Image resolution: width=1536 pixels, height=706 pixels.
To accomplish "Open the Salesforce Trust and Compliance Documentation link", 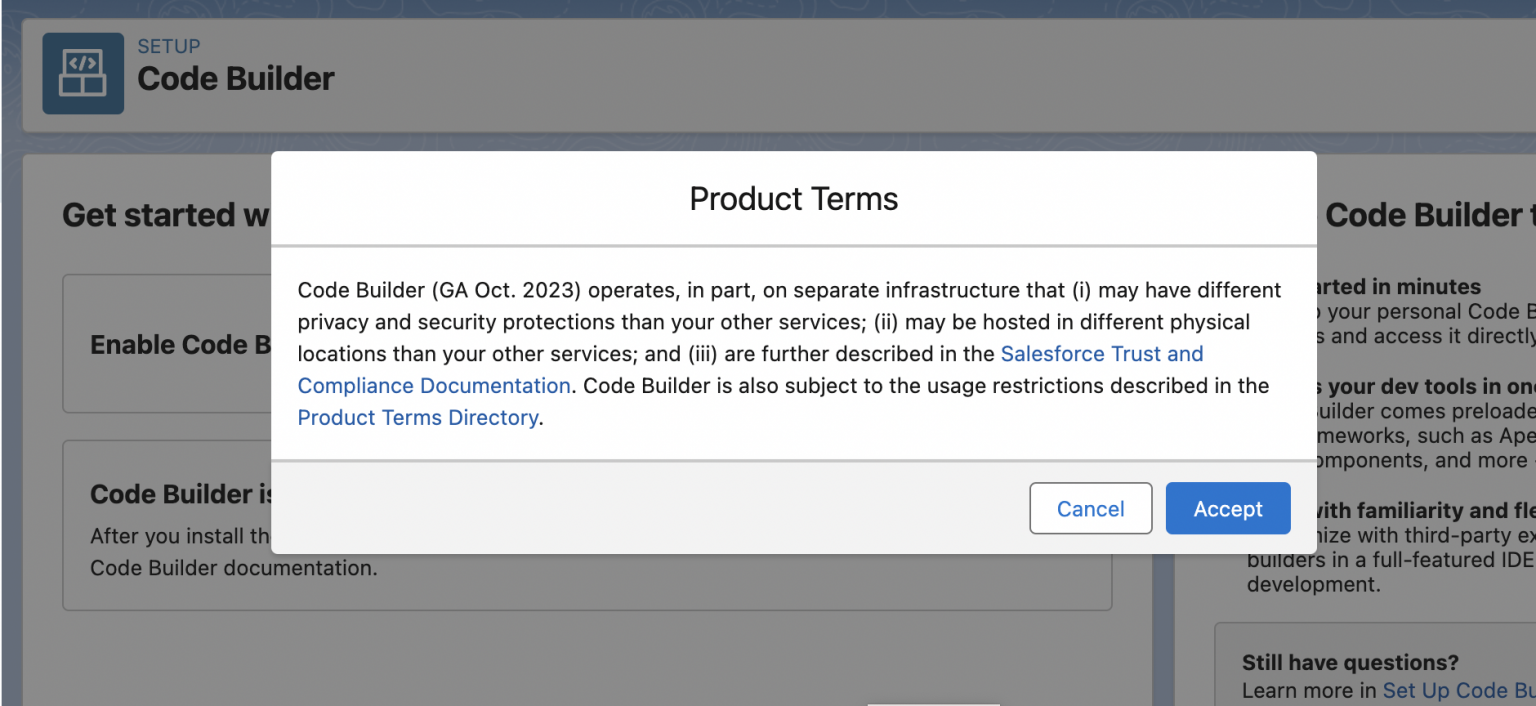I will coord(1102,353).
